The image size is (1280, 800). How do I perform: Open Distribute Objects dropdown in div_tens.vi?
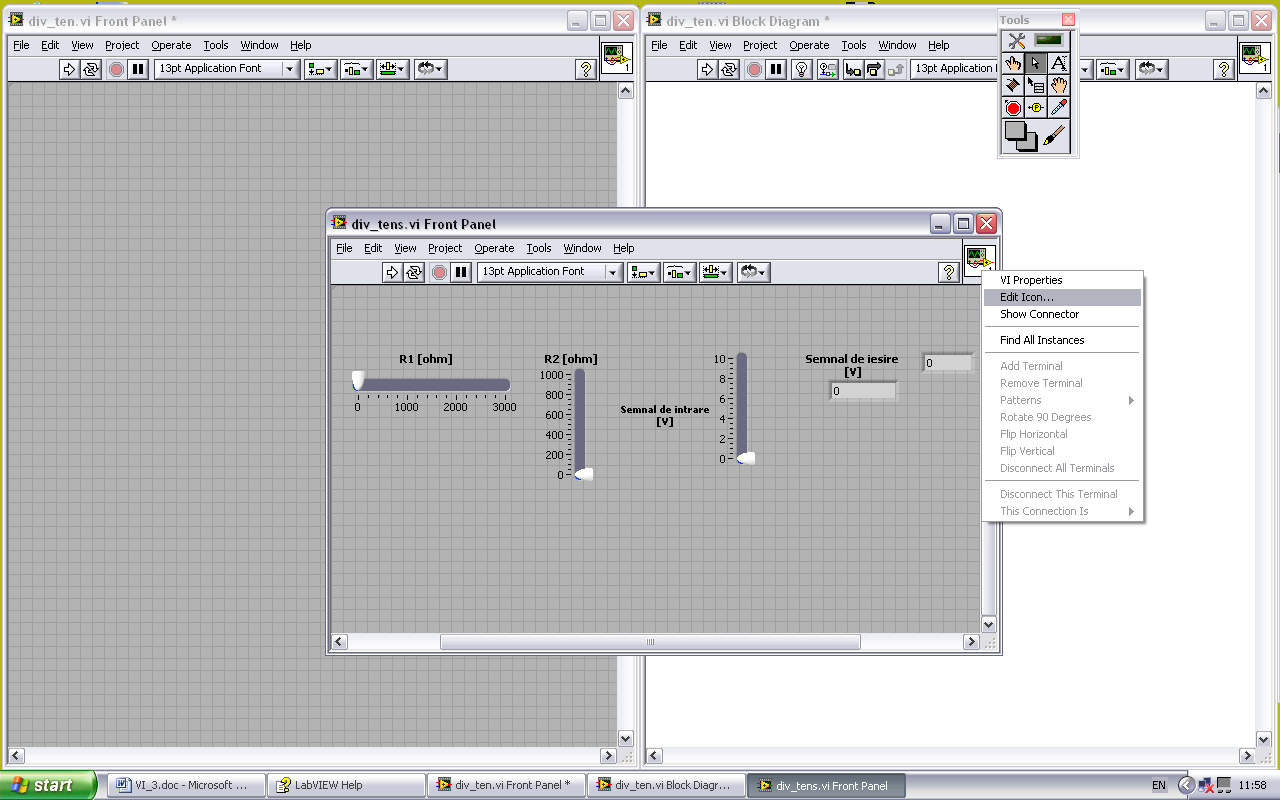point(679,272)
